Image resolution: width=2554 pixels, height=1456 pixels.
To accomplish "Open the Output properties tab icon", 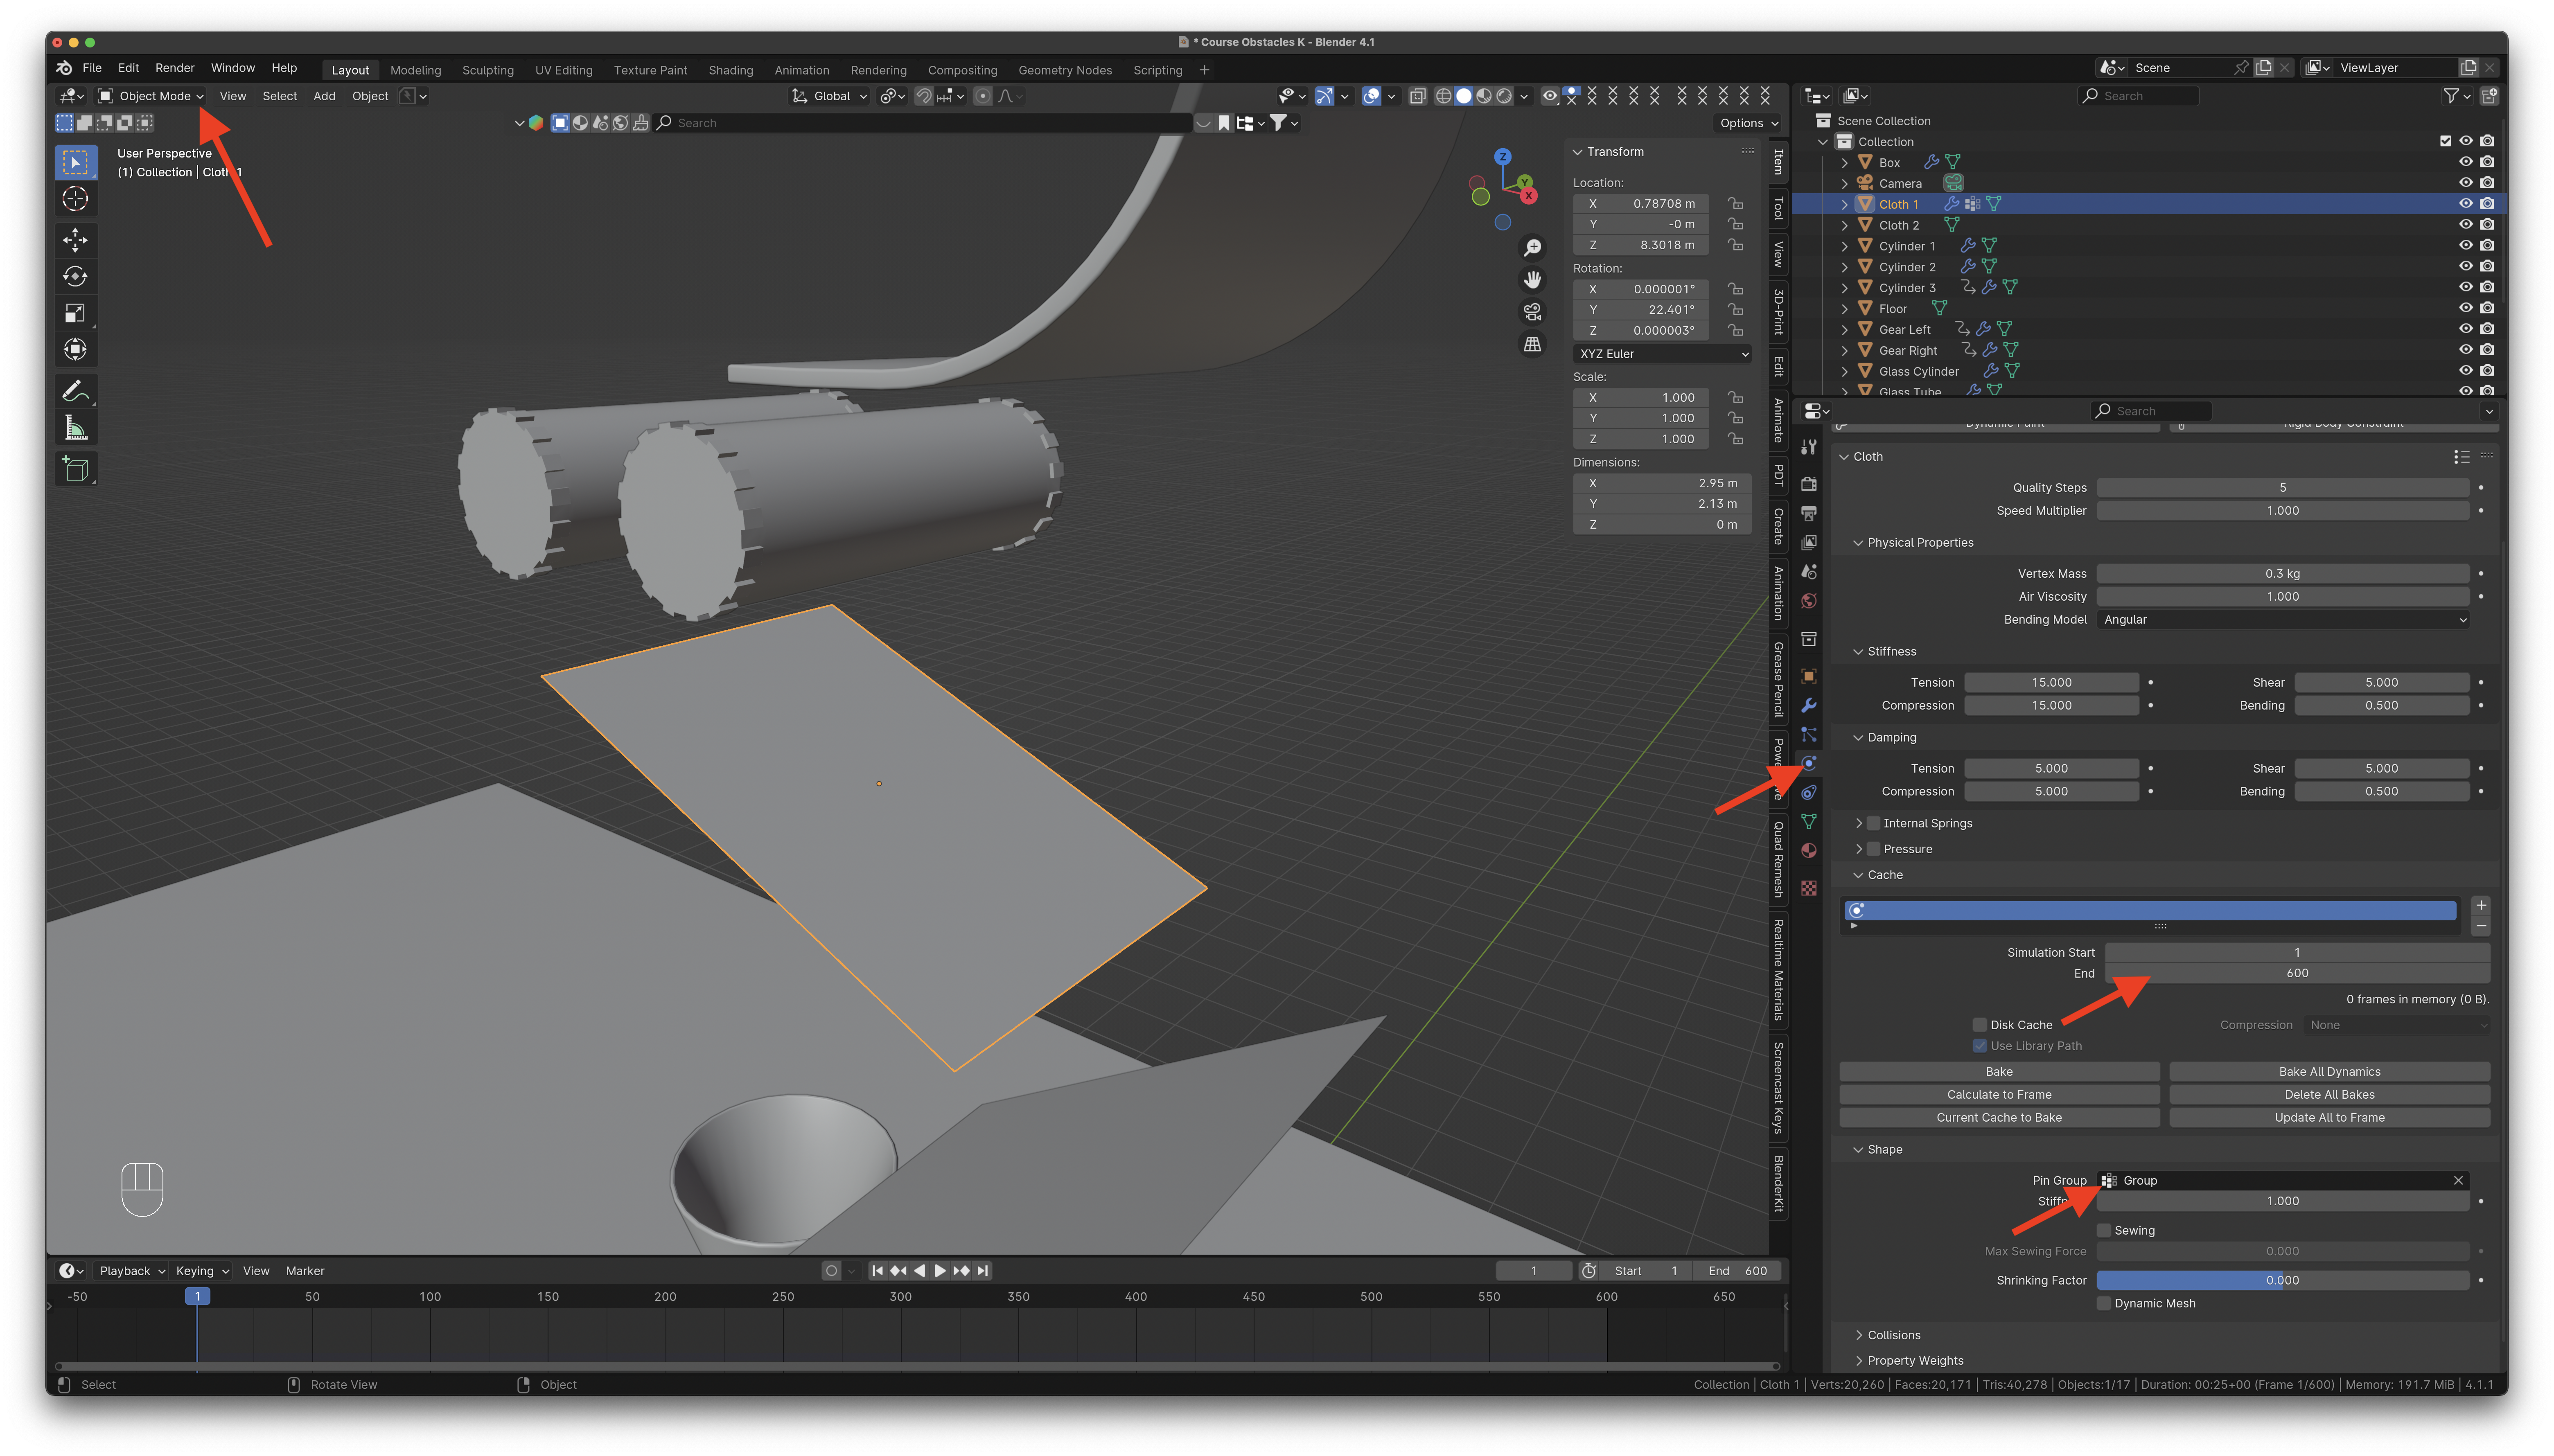I will 1809,513.
